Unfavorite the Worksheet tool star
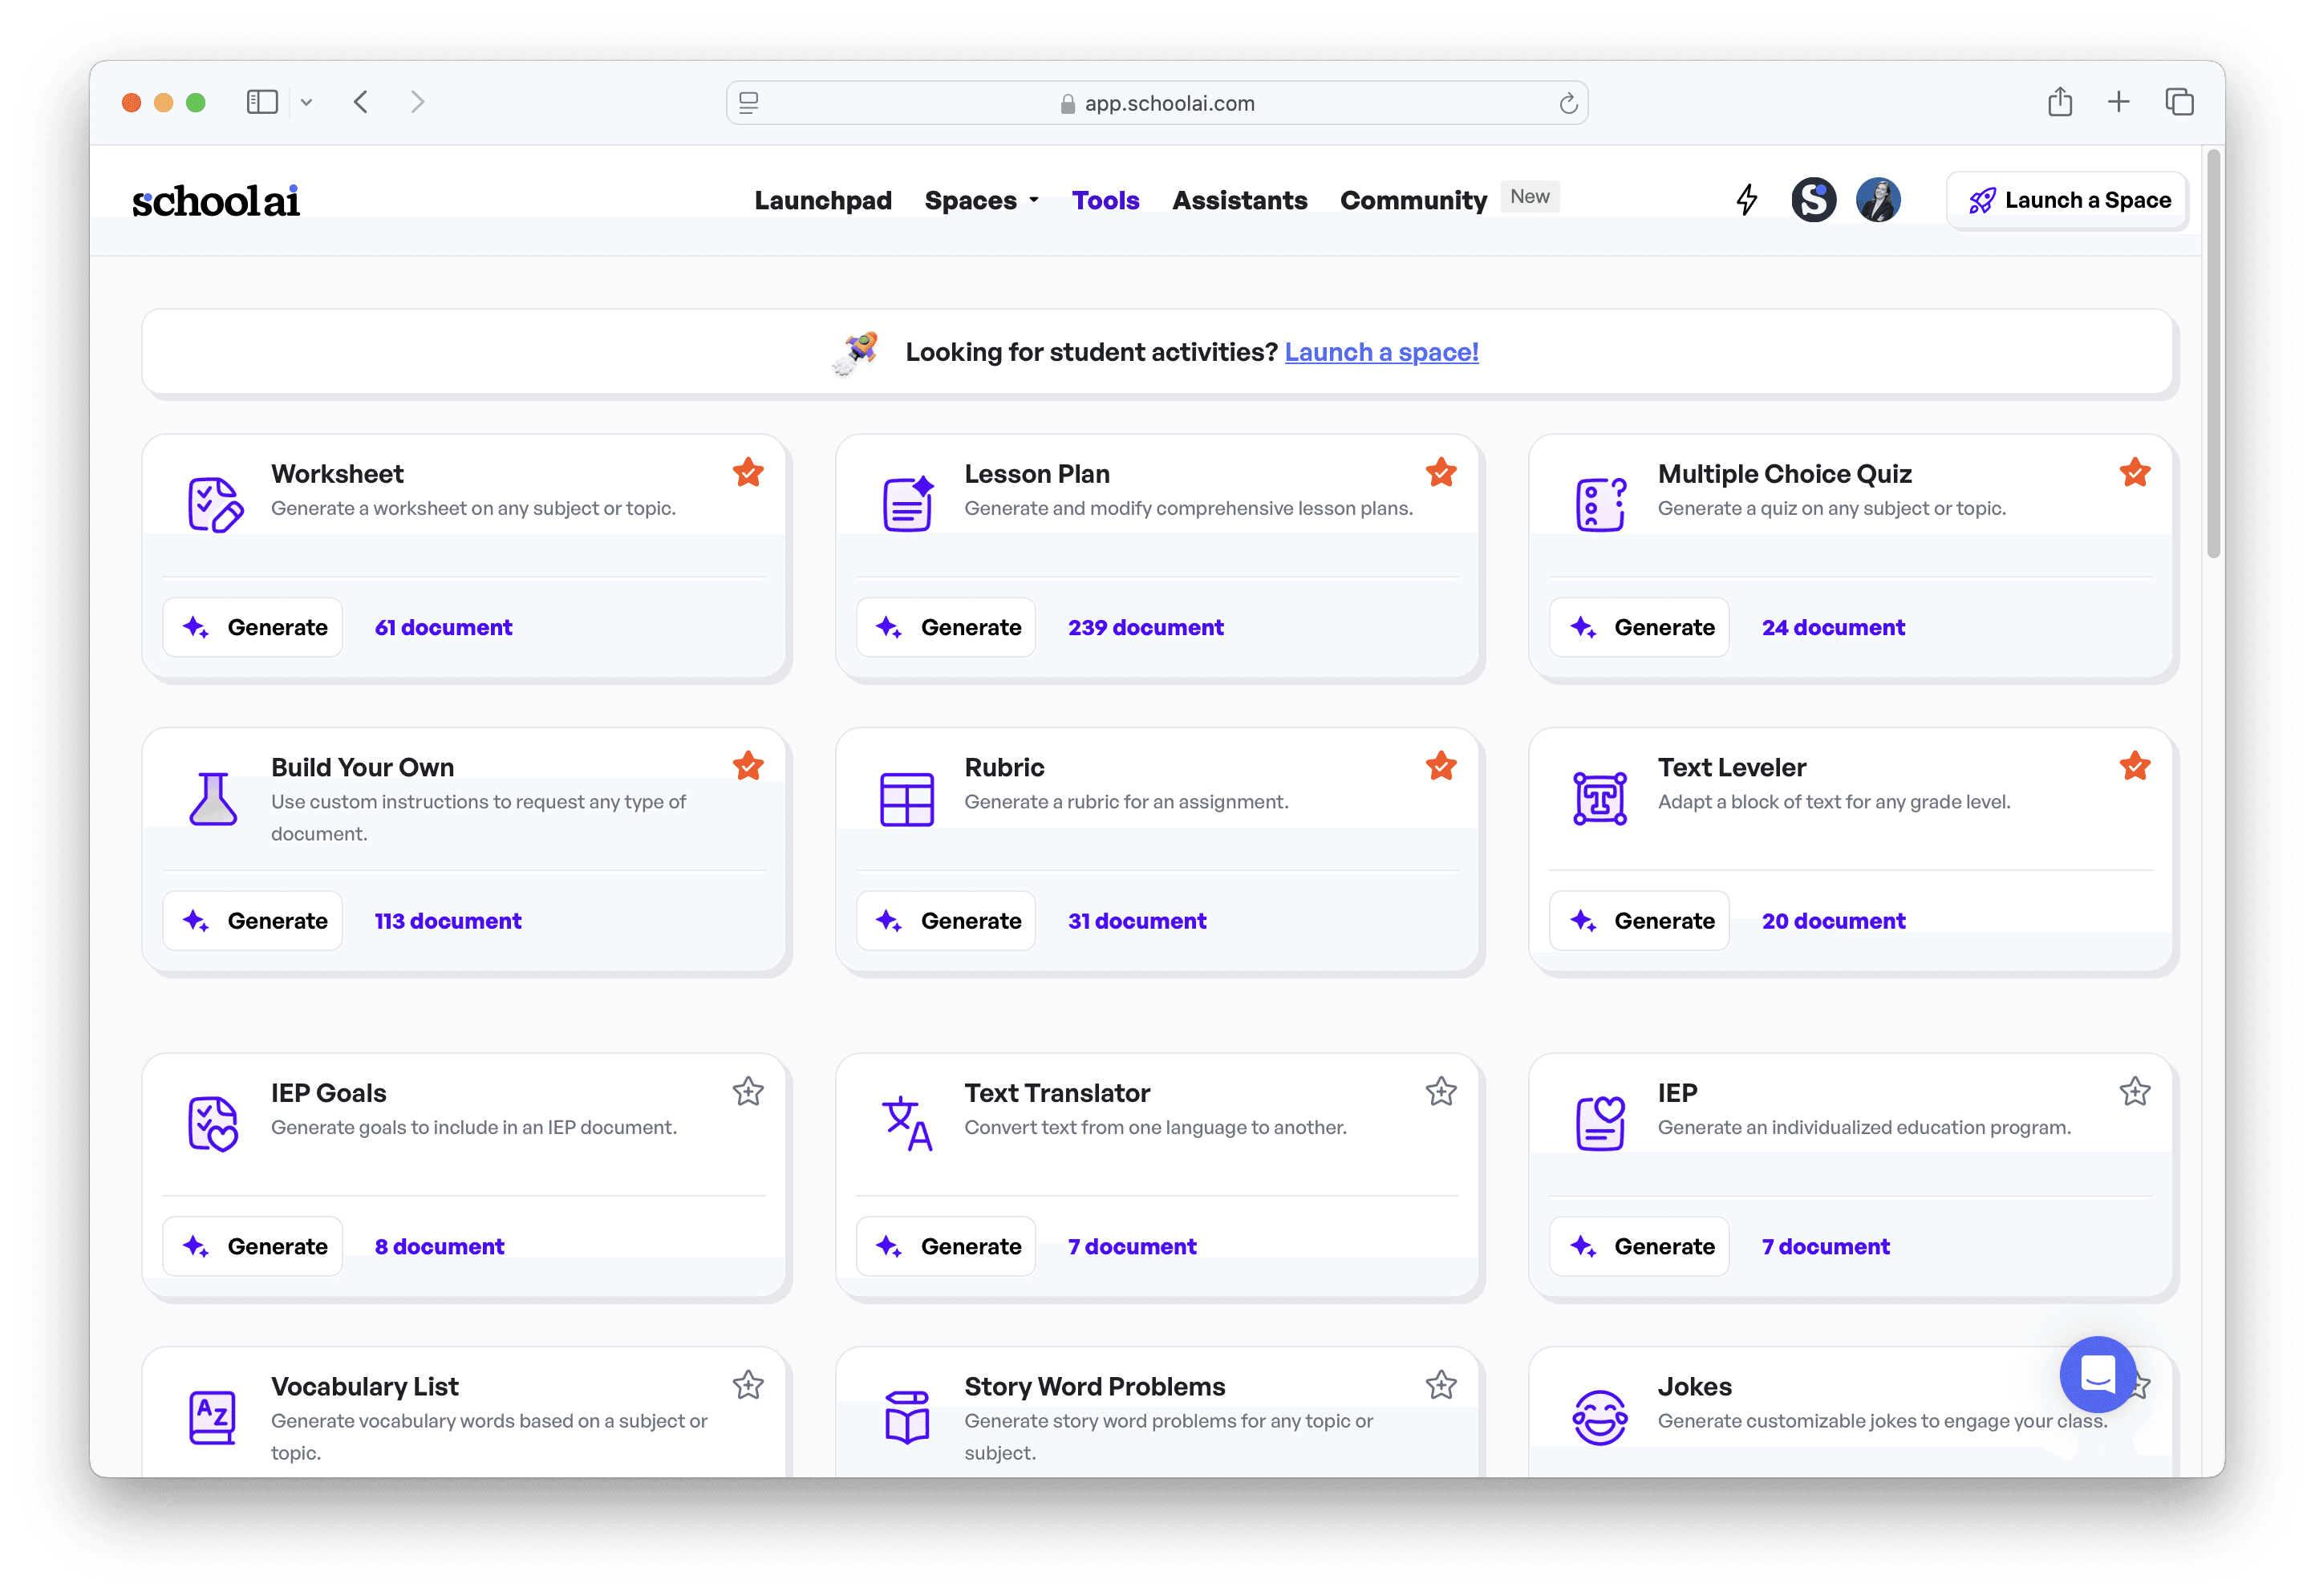This screenshot has width=2315, height=1596. click(x=747, y=473)
